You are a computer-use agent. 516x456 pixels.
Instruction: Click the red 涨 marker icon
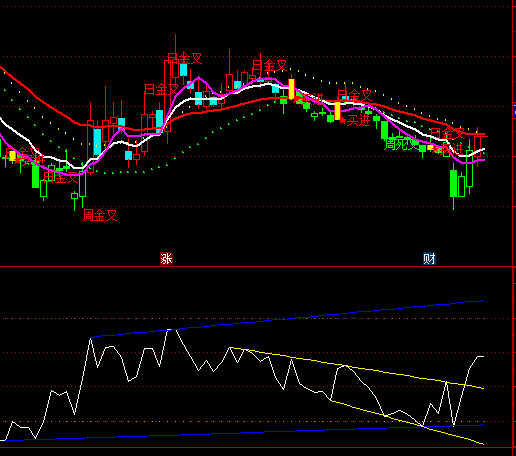click(x=166, y=259)
